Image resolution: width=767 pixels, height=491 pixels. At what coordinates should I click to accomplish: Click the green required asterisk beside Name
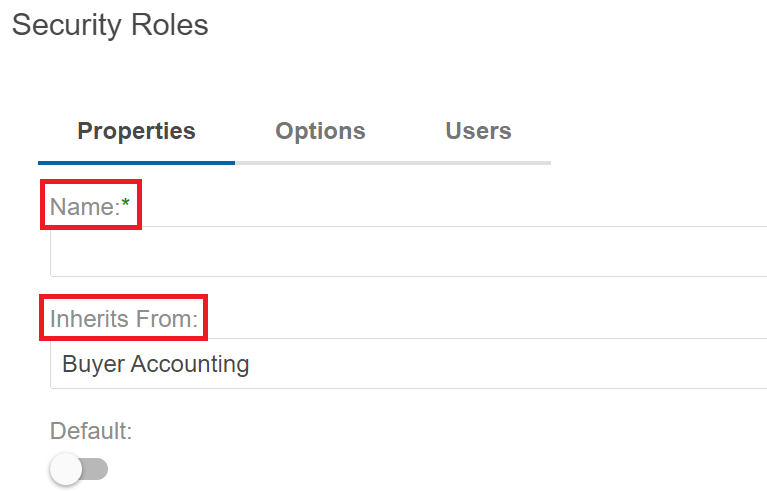click(x=126, y=204)
